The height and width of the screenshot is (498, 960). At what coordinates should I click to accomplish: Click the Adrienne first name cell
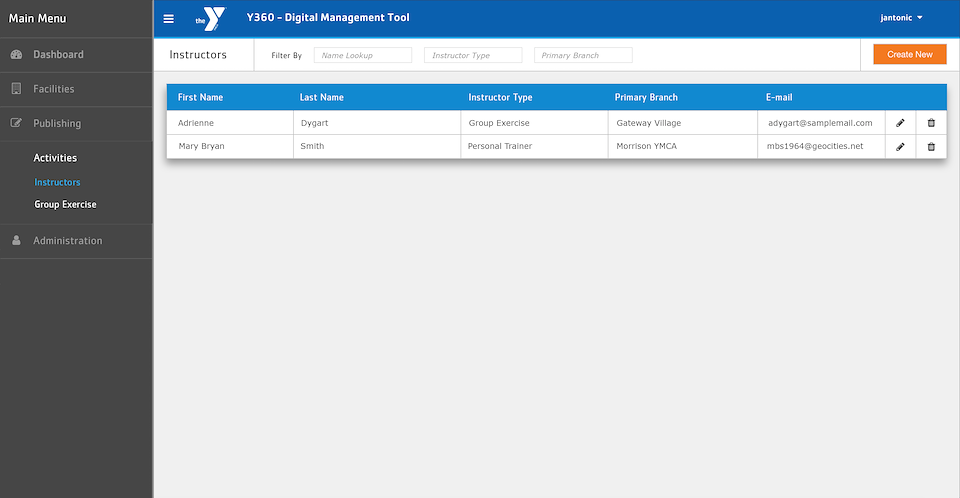[x=230, y=123]
